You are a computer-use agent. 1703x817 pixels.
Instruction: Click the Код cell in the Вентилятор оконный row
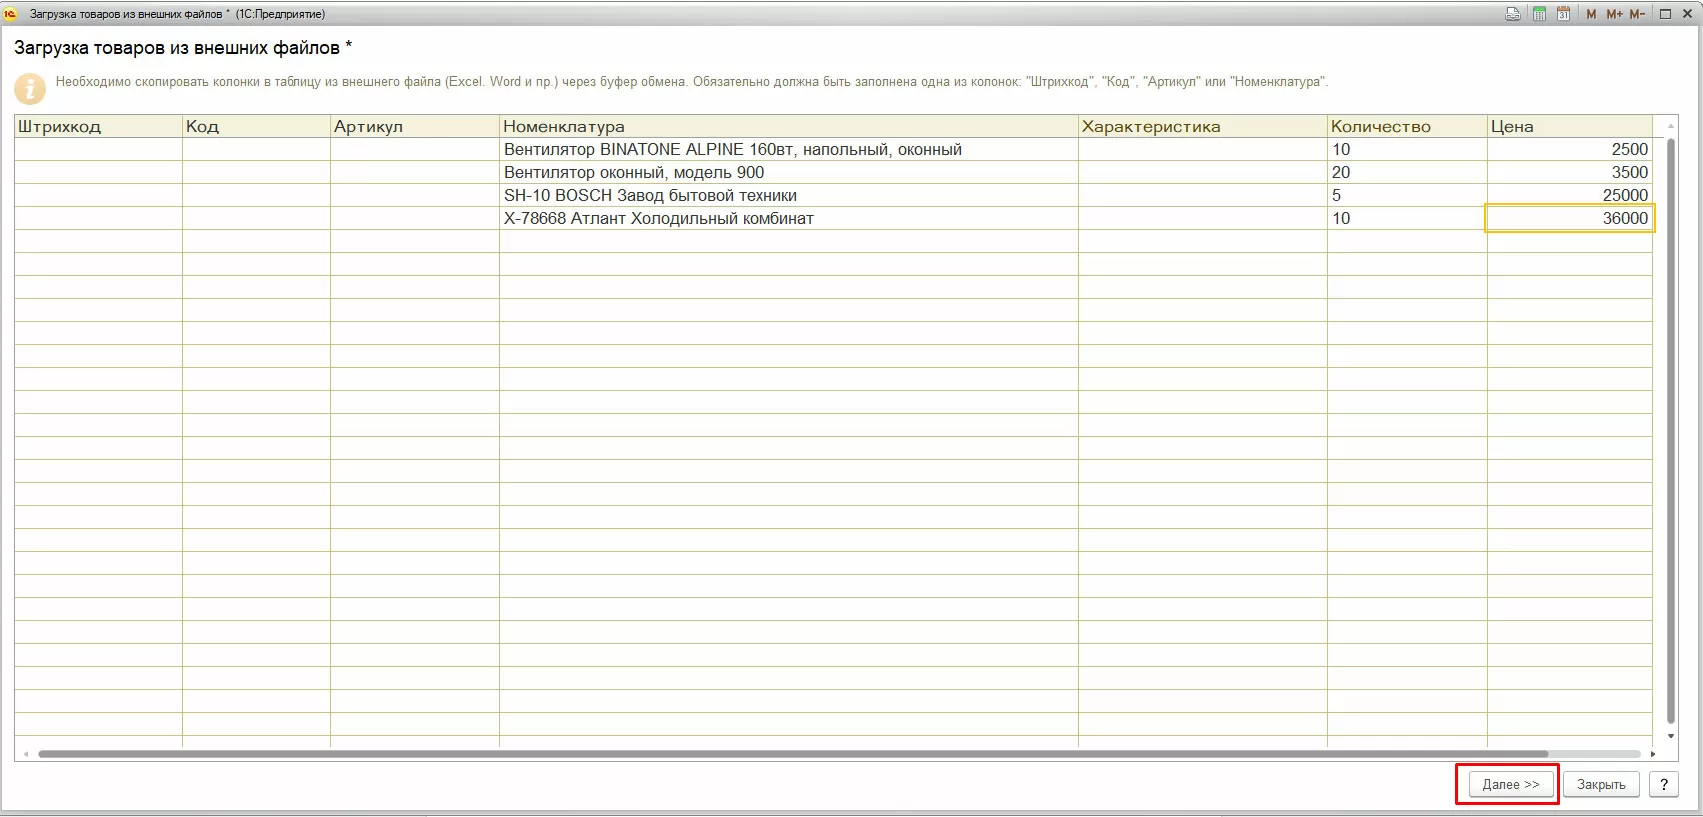256,172
